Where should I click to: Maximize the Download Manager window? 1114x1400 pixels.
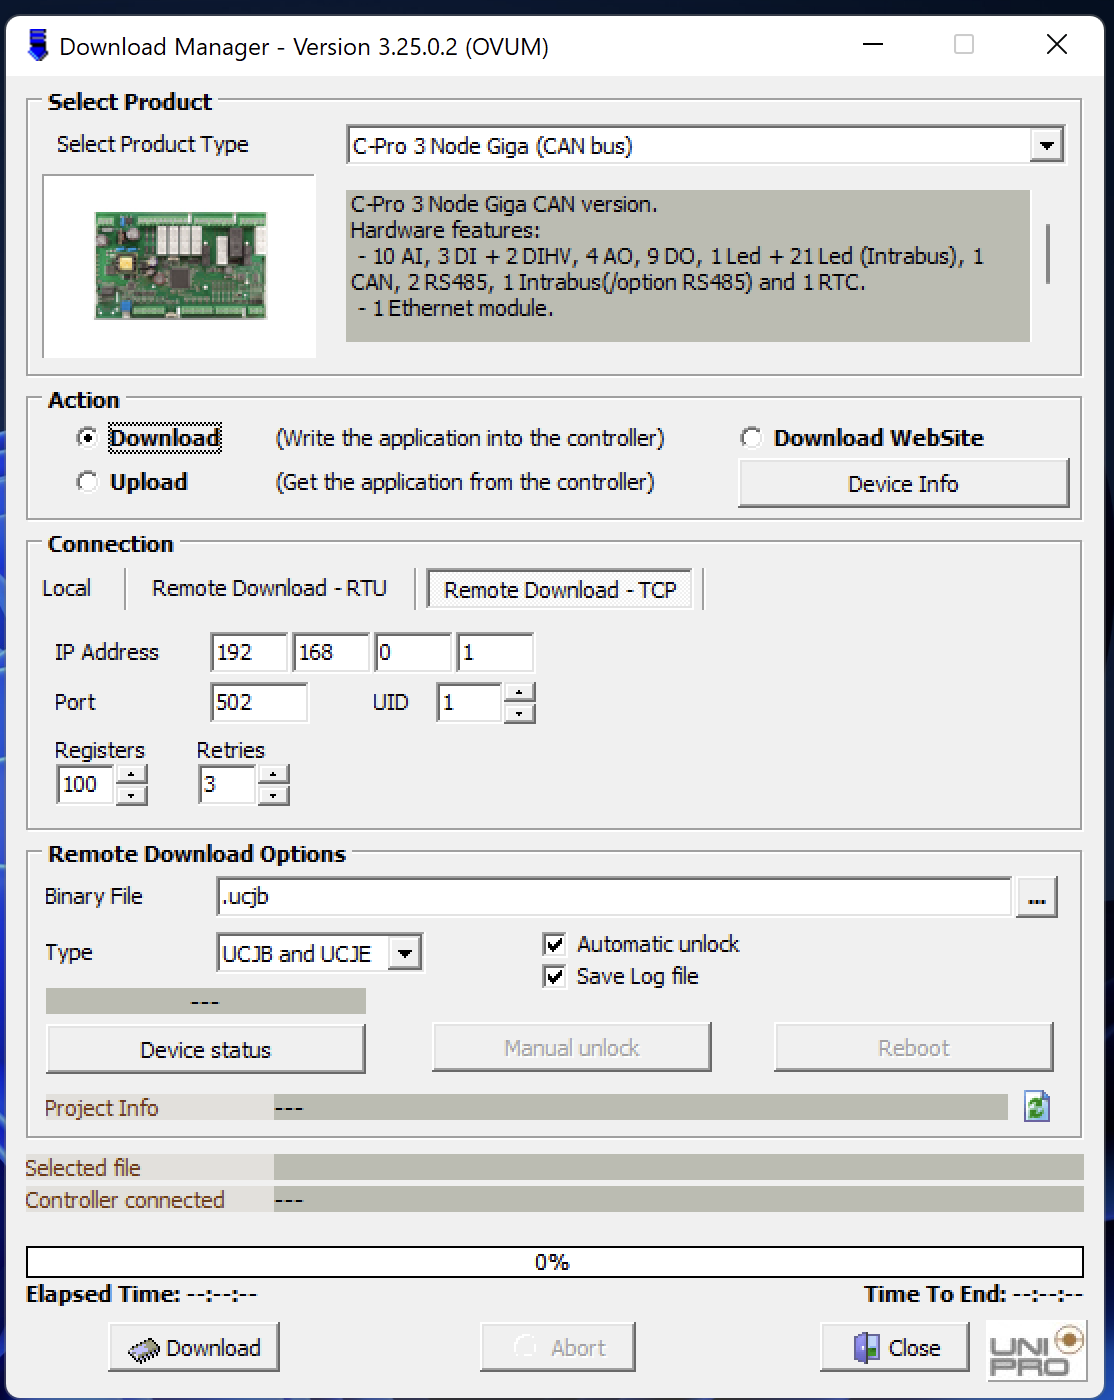coord(964,44)
